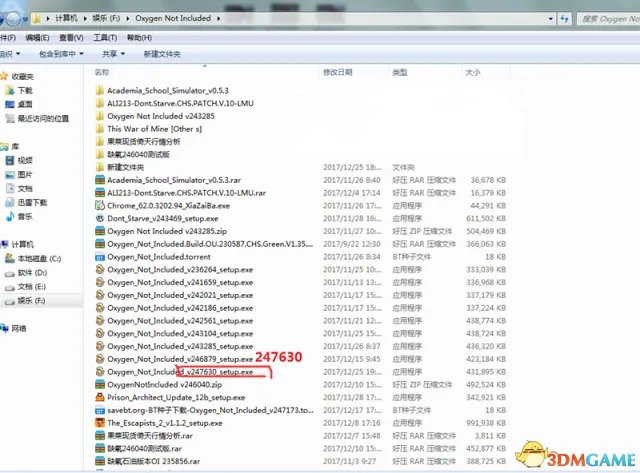The height and width of the screenshot is (473, 640).
Task: Expand the arrow after Oxygen Not Included breadcrumb
Action: click(x=218, y=18)
